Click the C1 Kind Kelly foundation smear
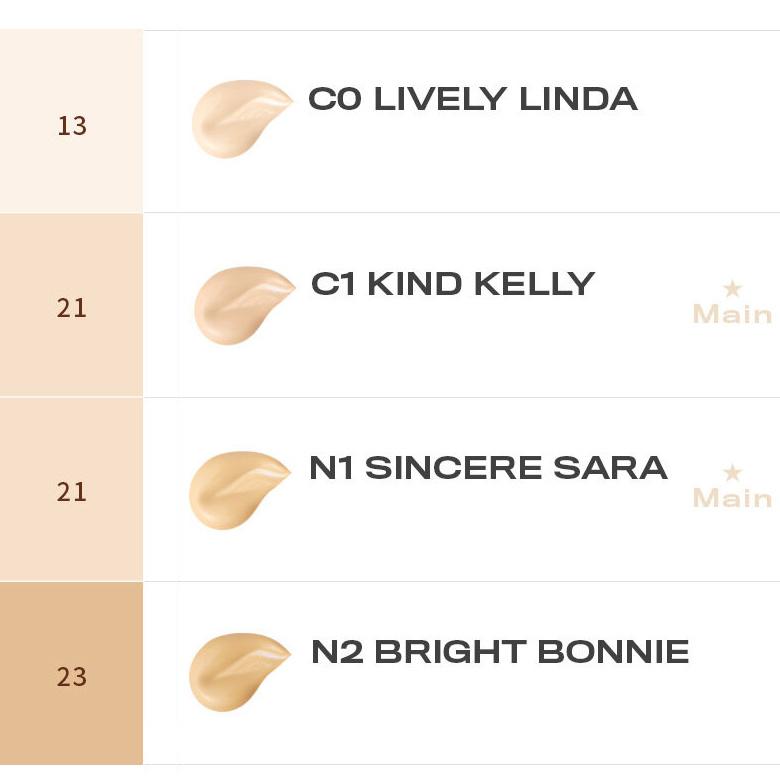The height and width of the screenshot is (780, 780). point(240,304)
